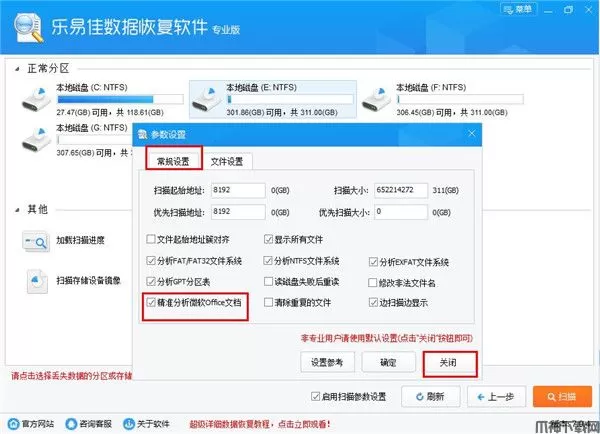Screen dimensions: 600x434
Task: Click the 参数设置 dialog title icon
Action: [x=142, y=134]
